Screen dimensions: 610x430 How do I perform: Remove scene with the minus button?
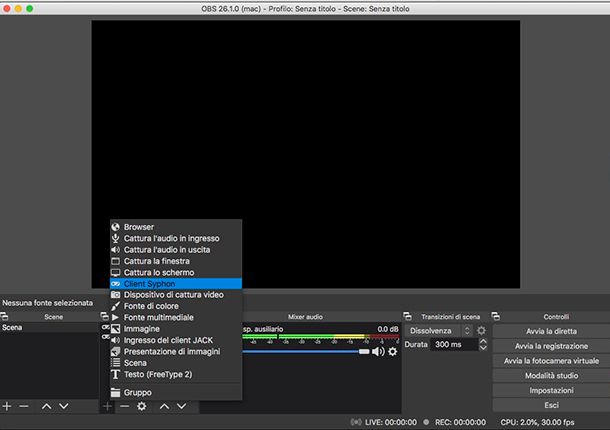[x=24, y=406]
